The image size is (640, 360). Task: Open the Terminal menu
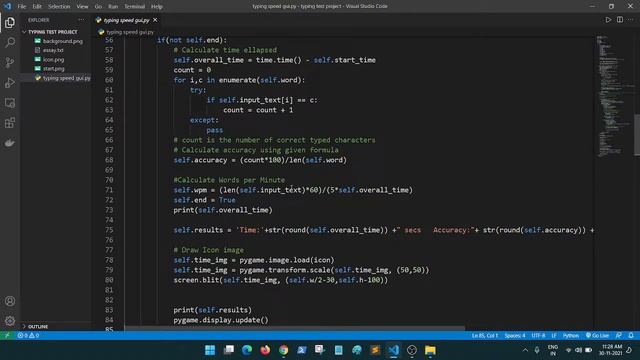click(x=134, y=7)
